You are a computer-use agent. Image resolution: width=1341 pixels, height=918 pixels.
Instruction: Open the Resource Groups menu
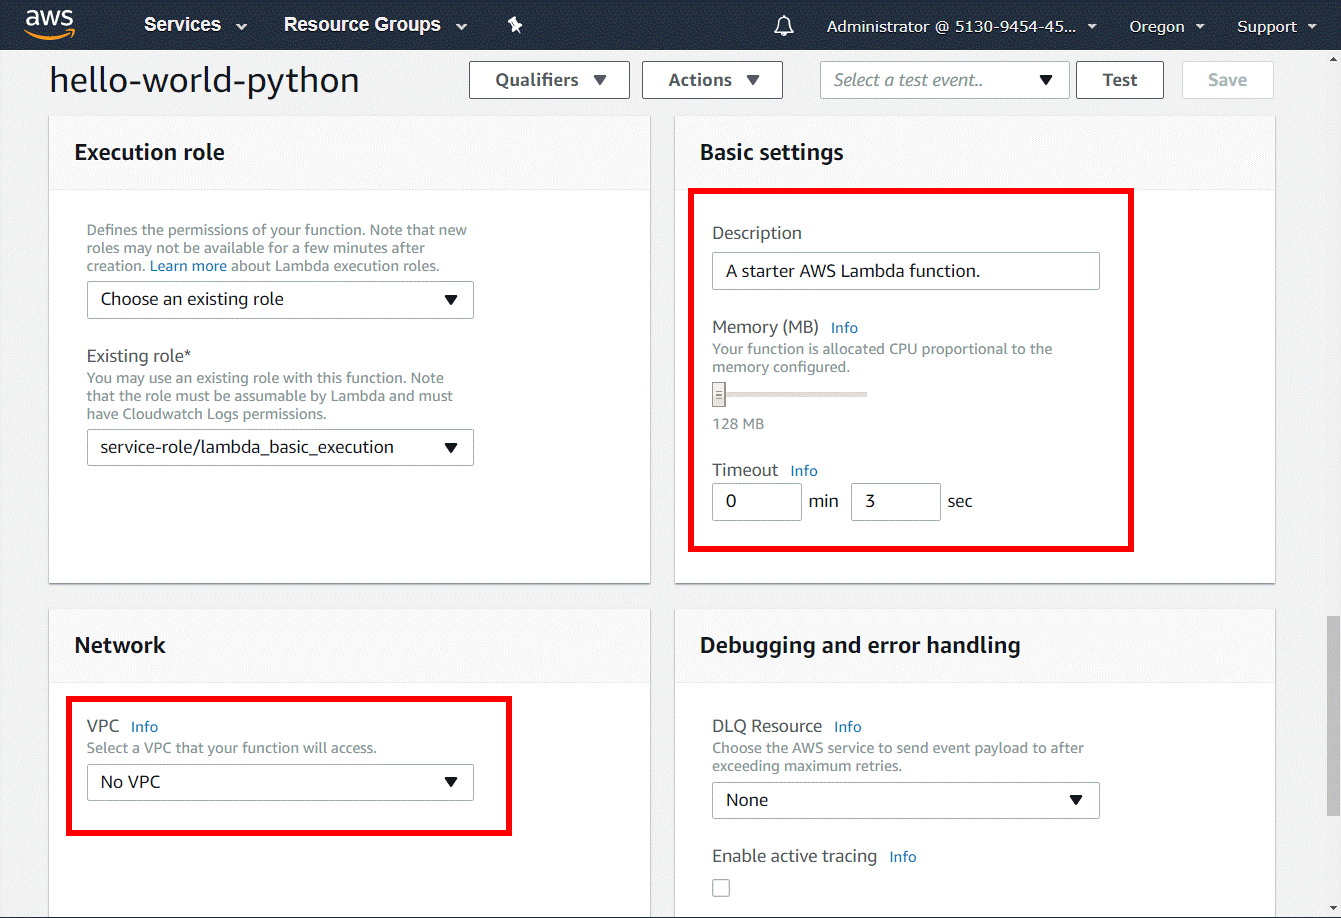[375, 25]
